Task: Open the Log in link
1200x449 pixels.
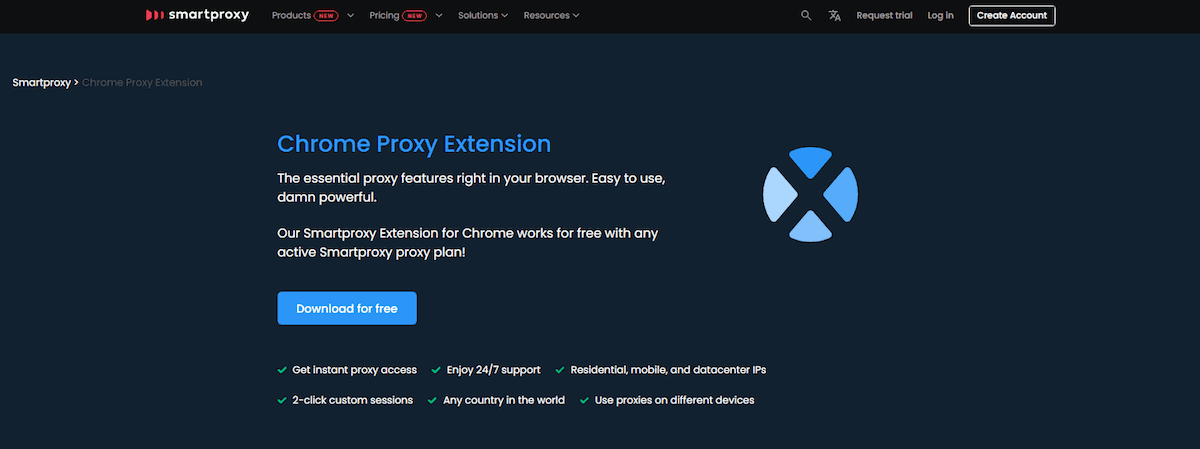Action: coord(940,15)
